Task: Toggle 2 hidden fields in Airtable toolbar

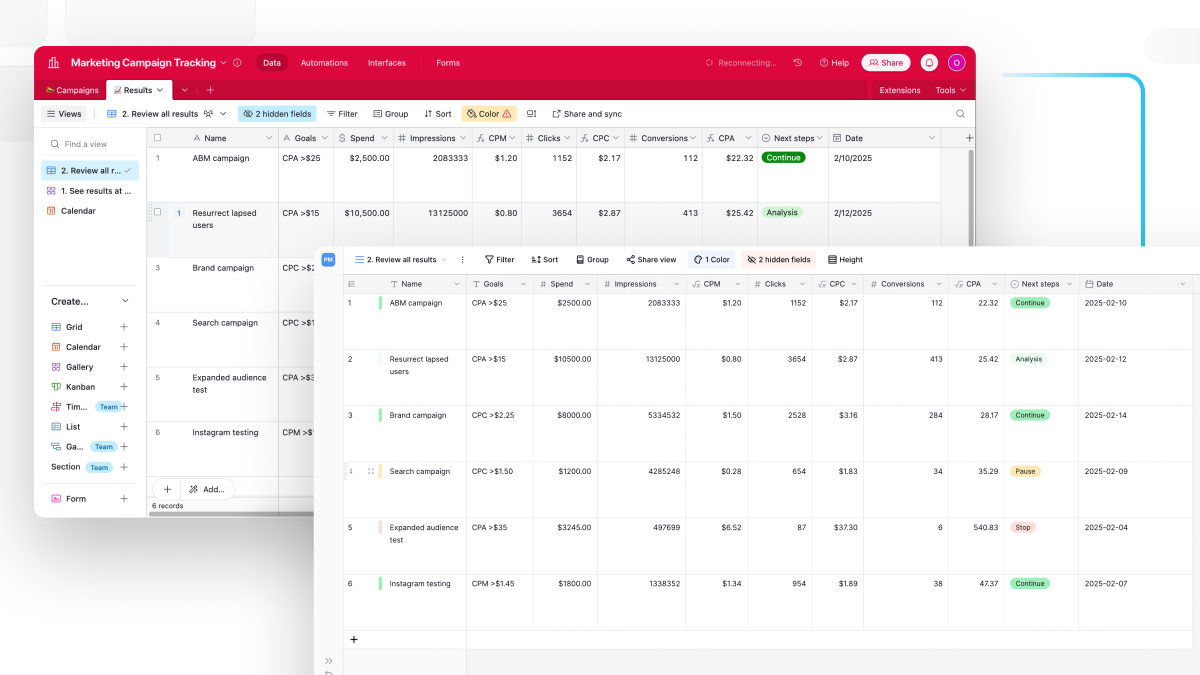Action: (277, 114)
